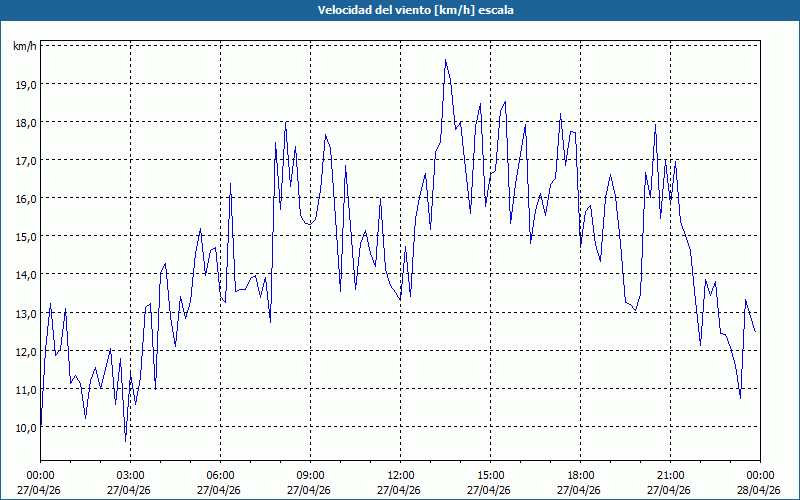
Task: Click the 16,0 value on the y-axis
Action: pyautogui.click(x=25, y=199)
